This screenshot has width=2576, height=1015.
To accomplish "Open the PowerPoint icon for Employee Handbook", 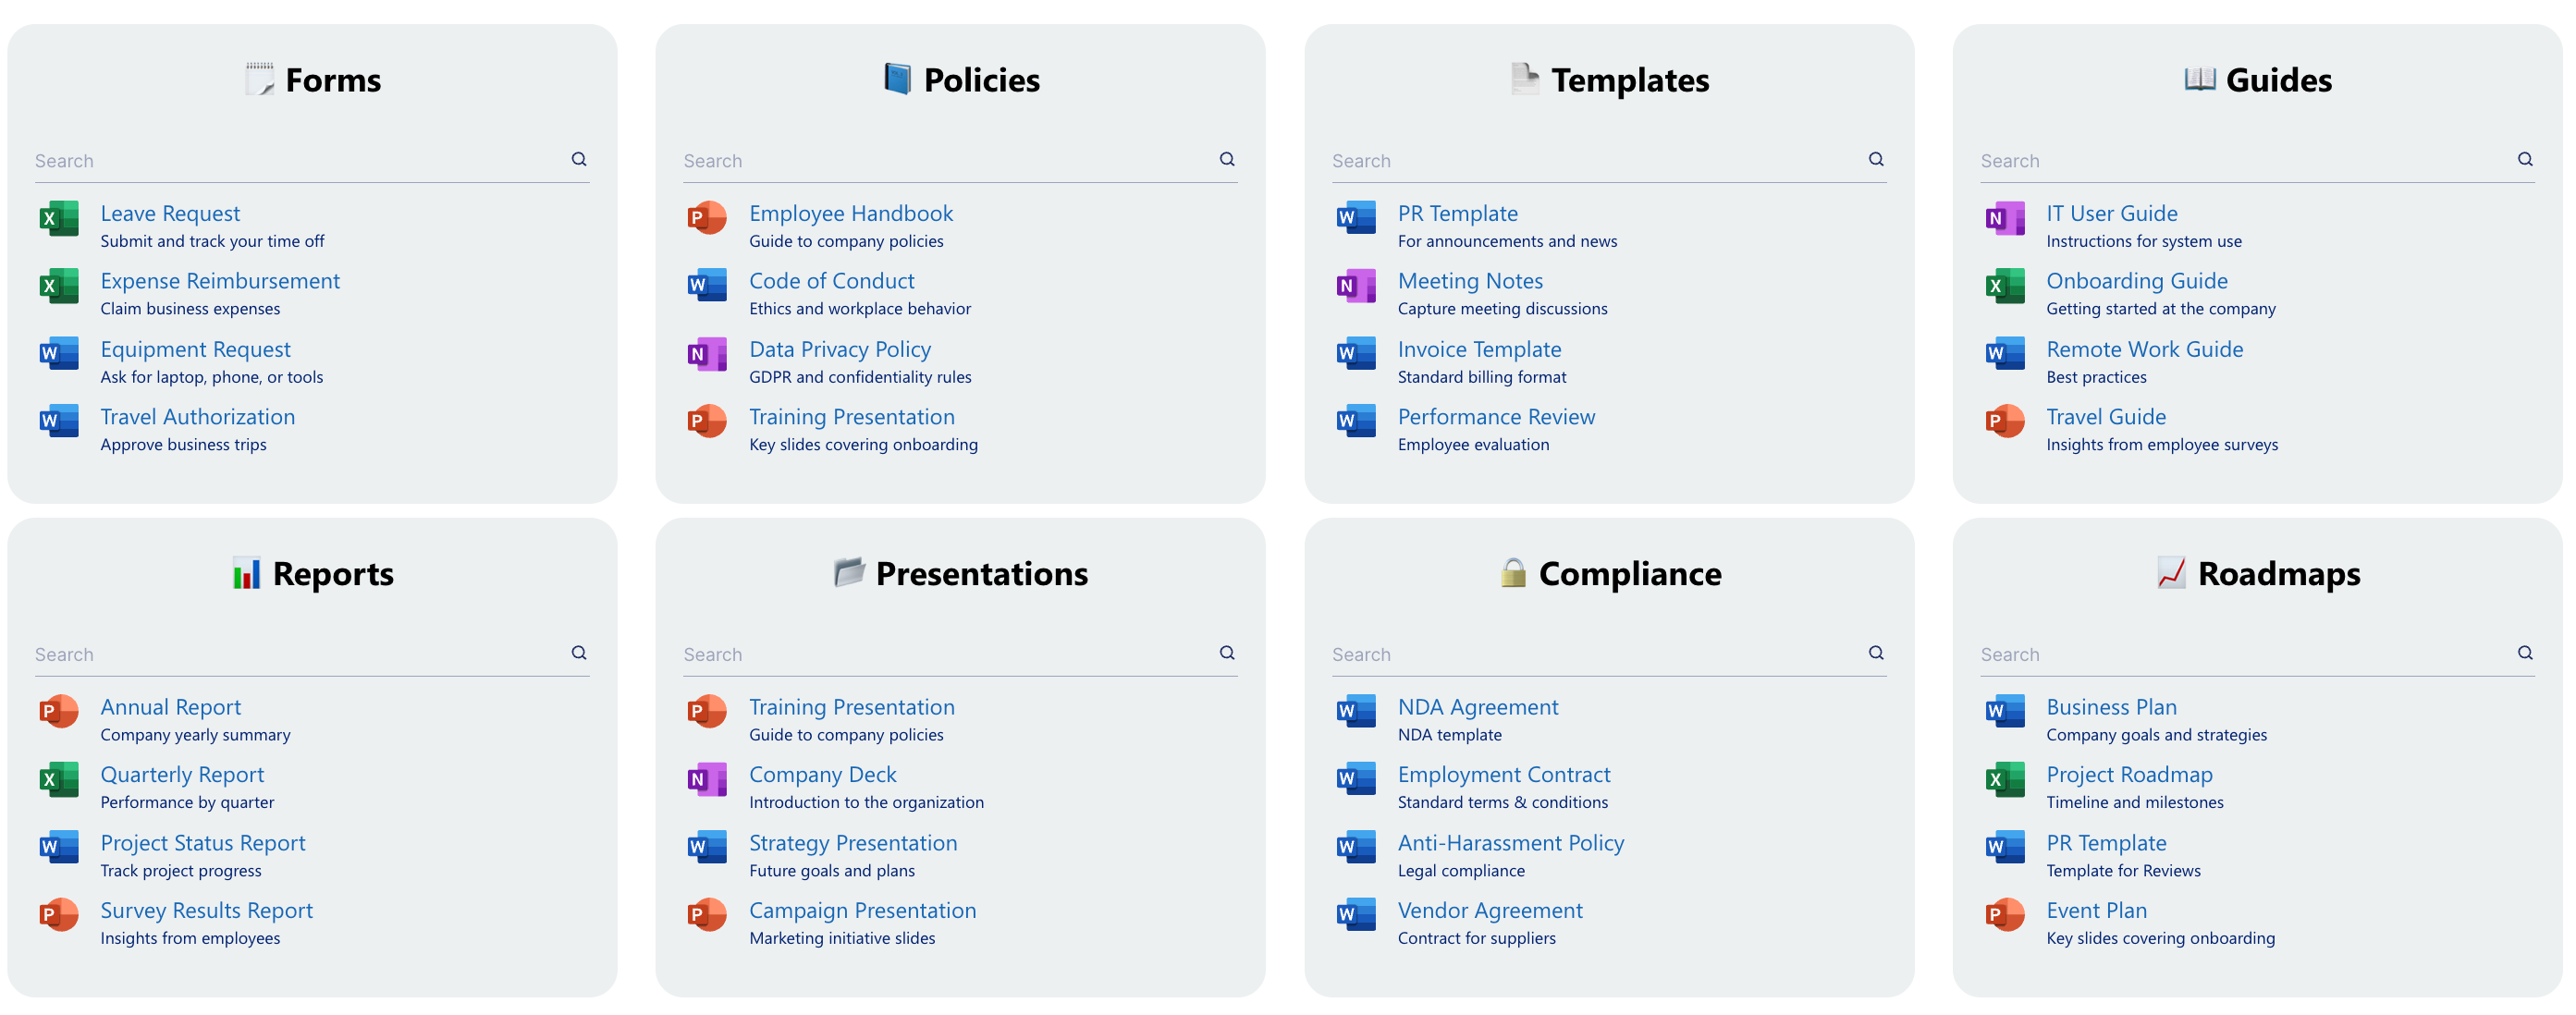I will coord(707,218).
